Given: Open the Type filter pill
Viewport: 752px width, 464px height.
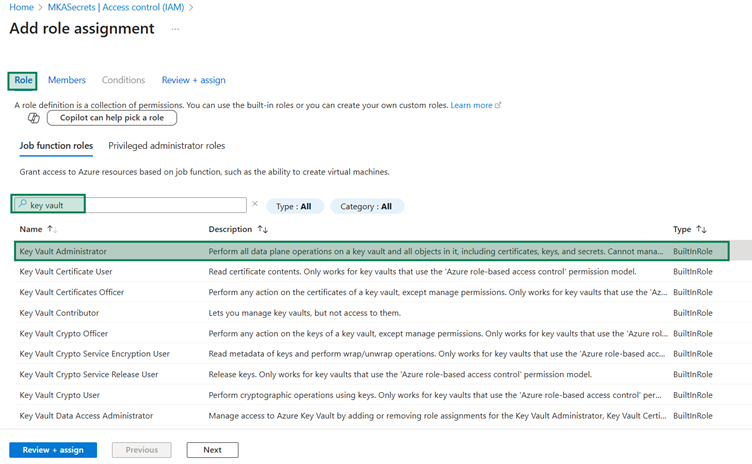Looking at the screenshot, I should (x=294, y=206).
